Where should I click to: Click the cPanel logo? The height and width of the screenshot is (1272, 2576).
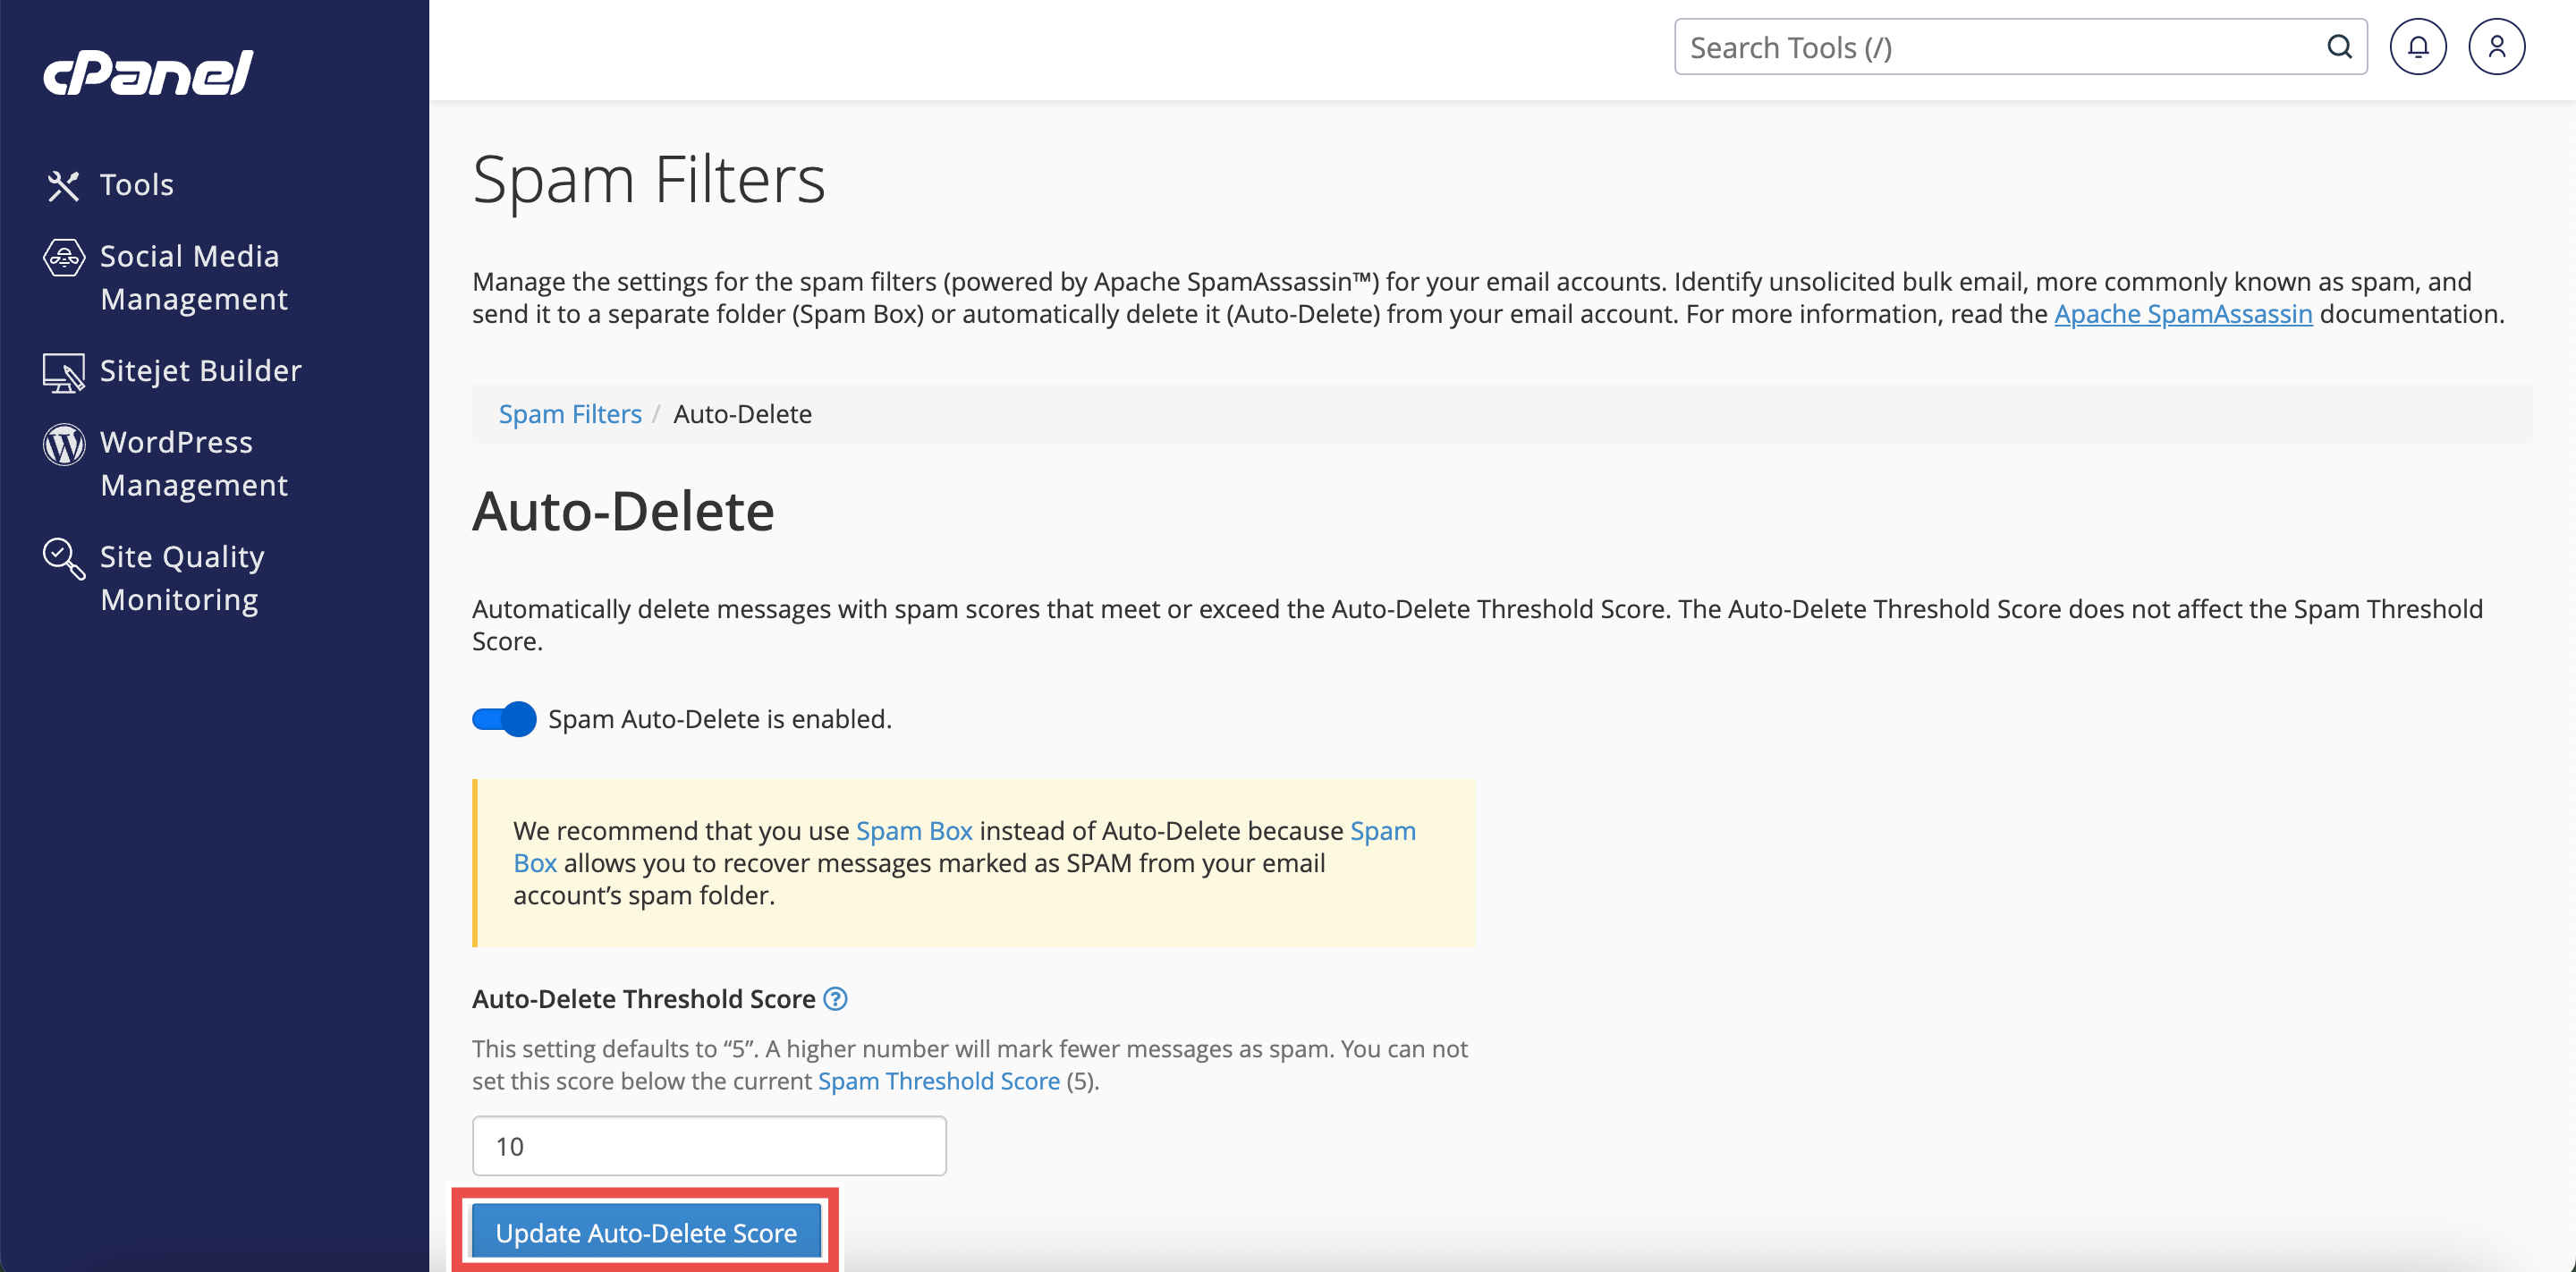(x=148, y=72)
